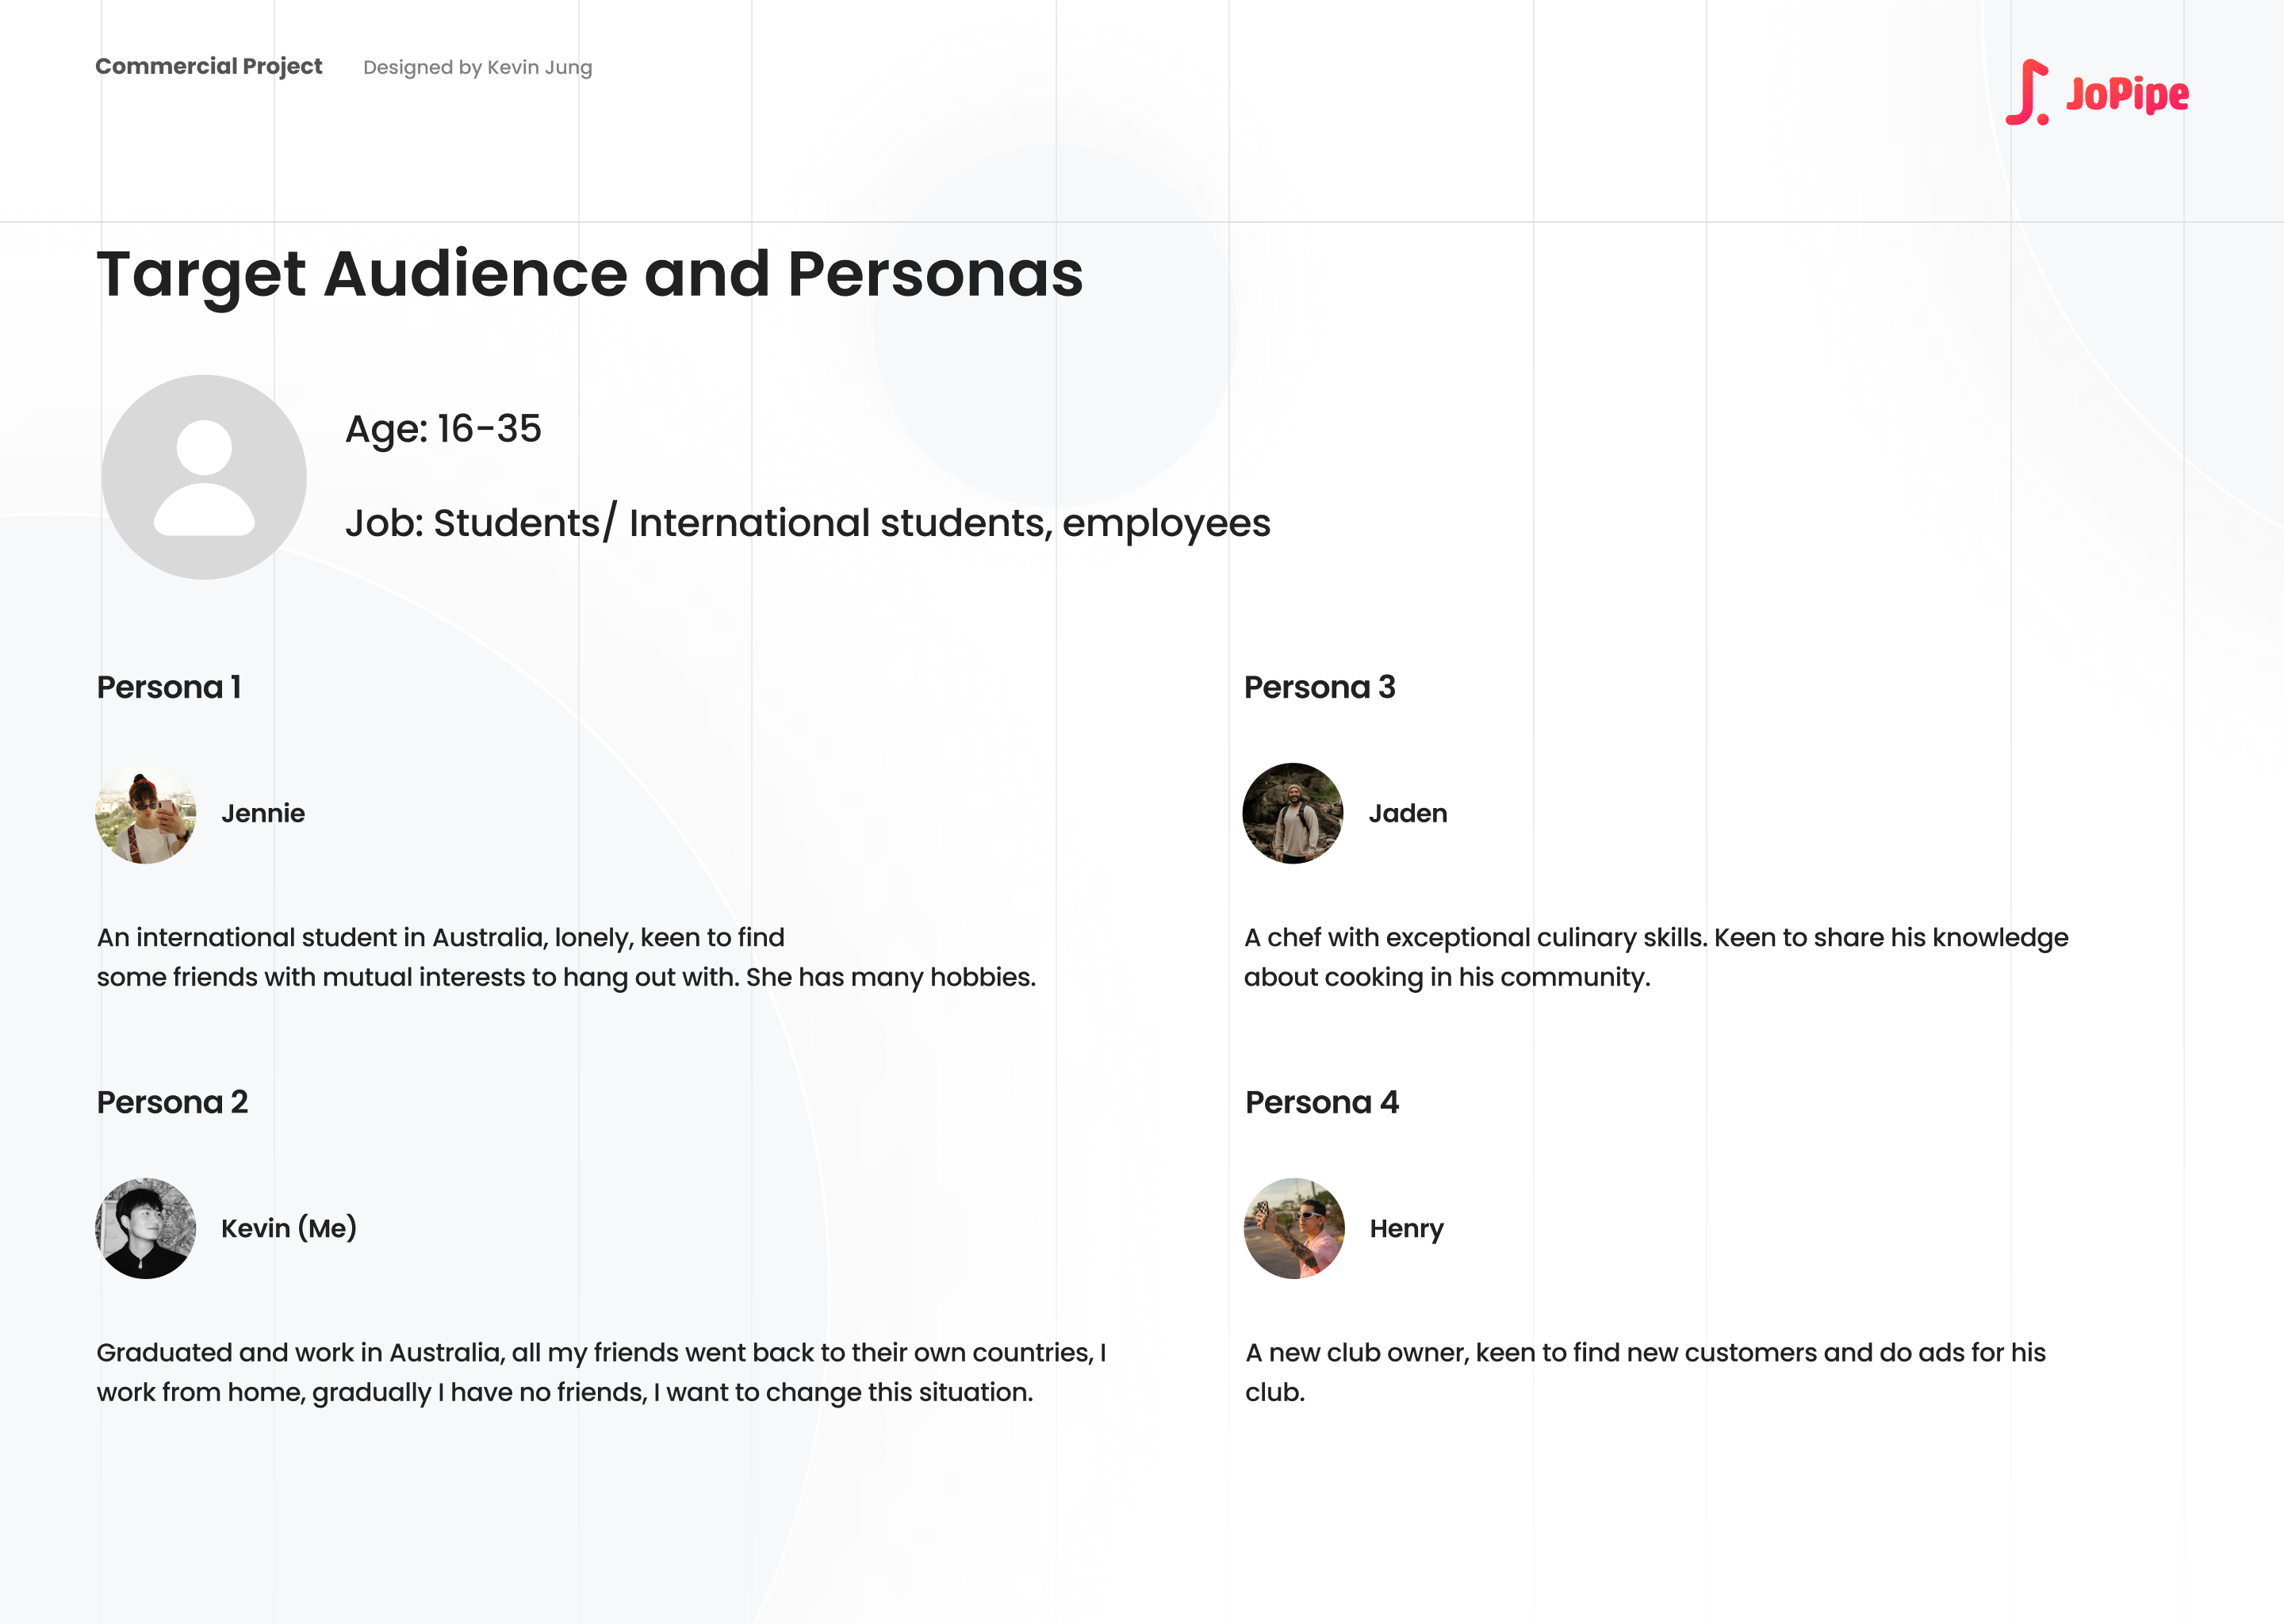Open Jennie's profile photo
Screen dimensions: 2284x1624
coord(146,813)
